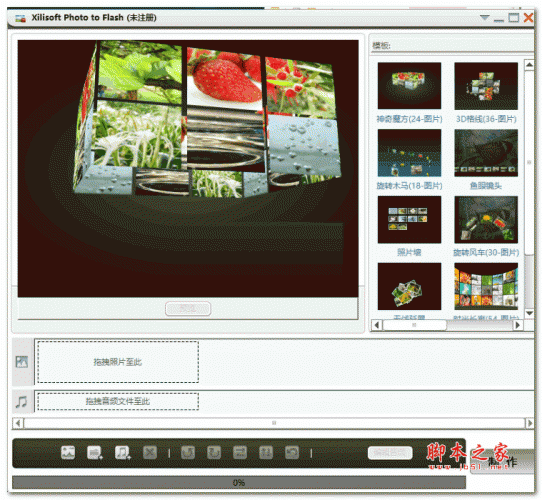
Task: Select the stacked photos template thumbnail in the bottom row
Action: coord(409,286)
